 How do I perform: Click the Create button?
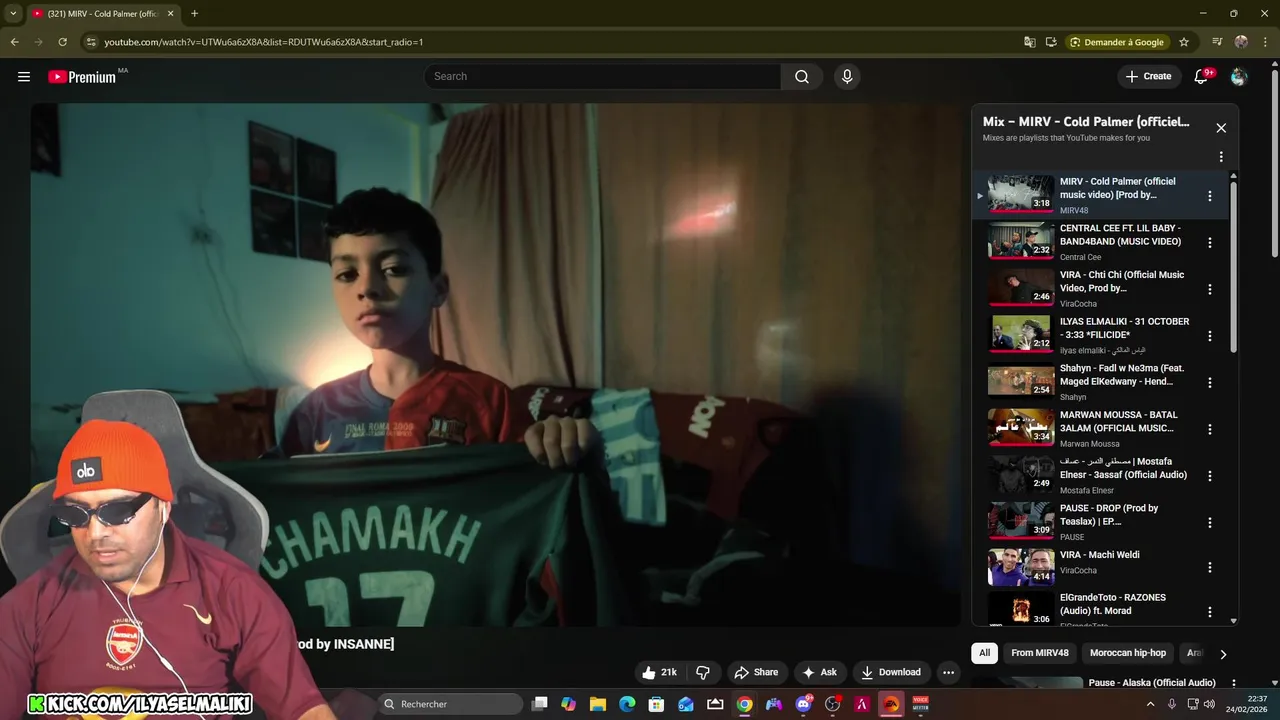pos(1148,77)
